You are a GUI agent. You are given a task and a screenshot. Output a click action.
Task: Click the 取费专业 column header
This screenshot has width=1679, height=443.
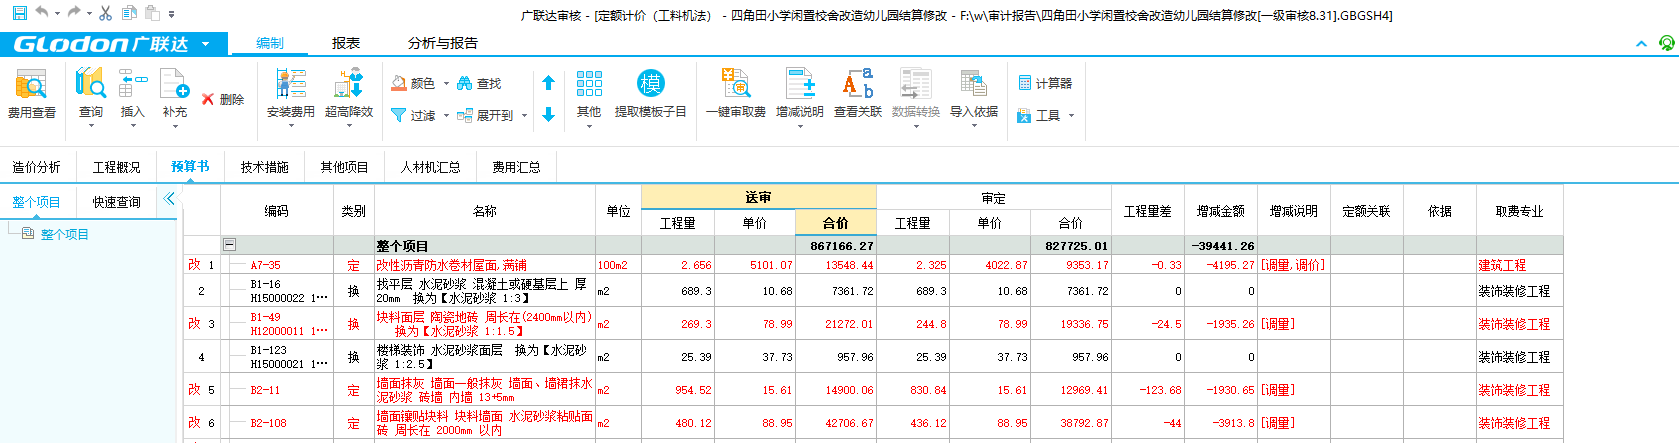pyautogui.click(x=1520, y=211)
